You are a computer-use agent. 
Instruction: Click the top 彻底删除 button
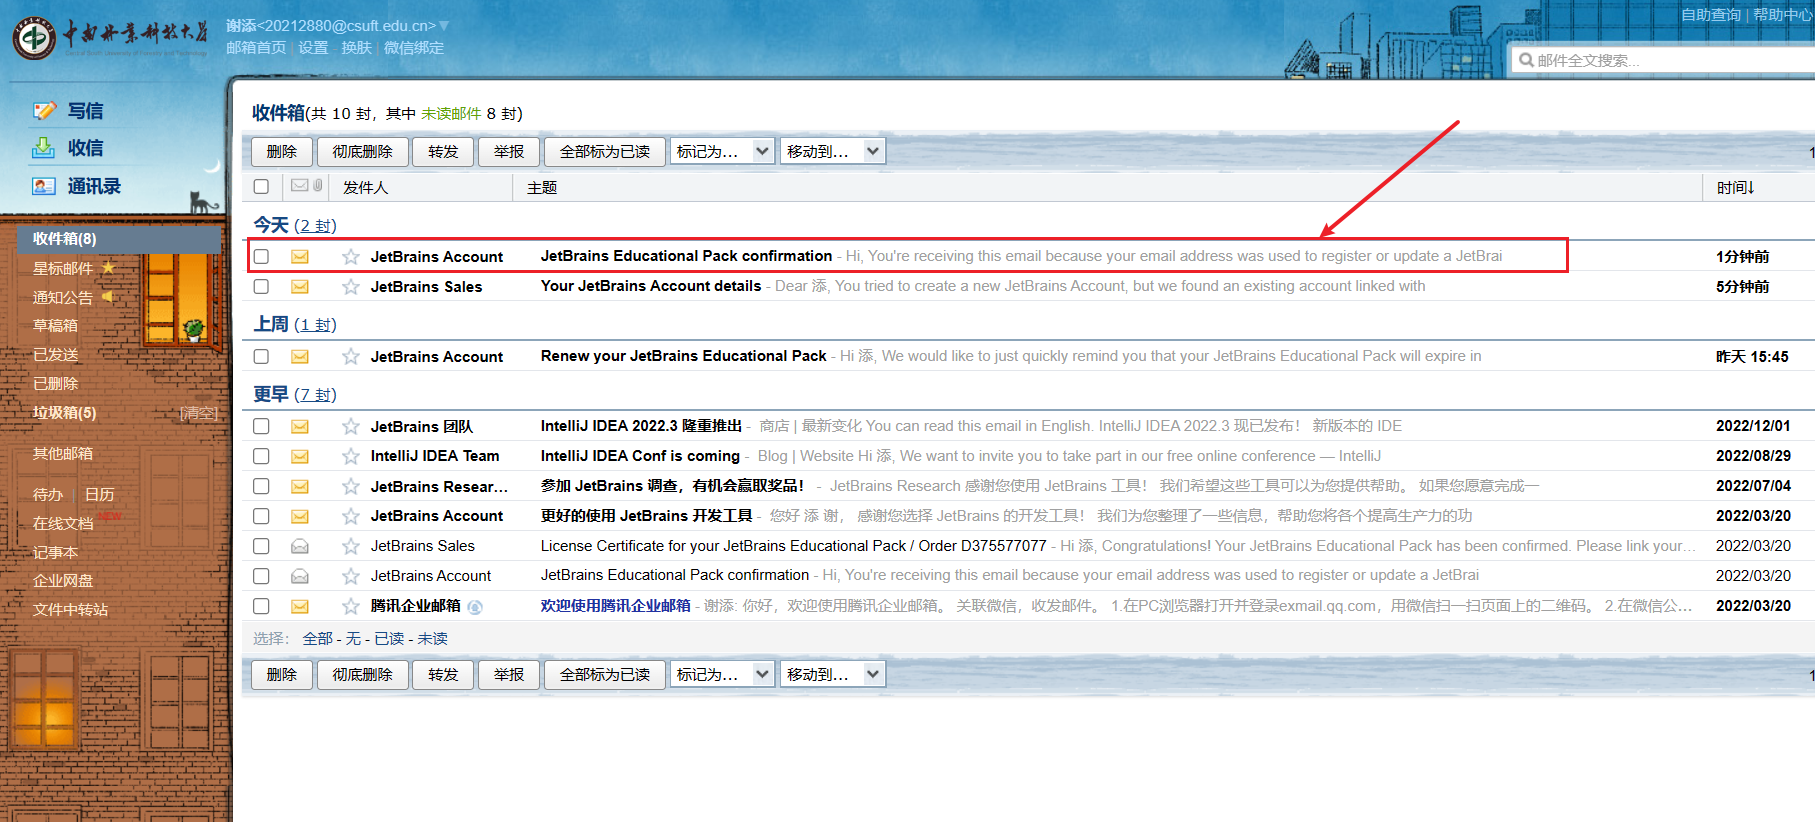363,152
